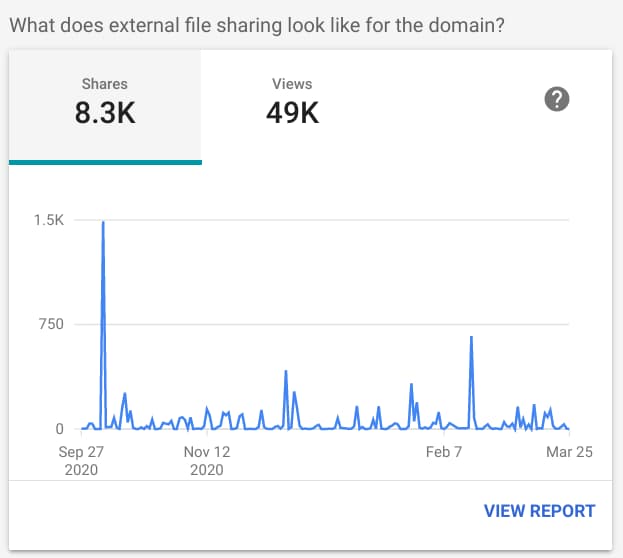This screenshot has height=558, width=623.
Task: Click the Mar 25 axis label
Action: pos(569,452)
